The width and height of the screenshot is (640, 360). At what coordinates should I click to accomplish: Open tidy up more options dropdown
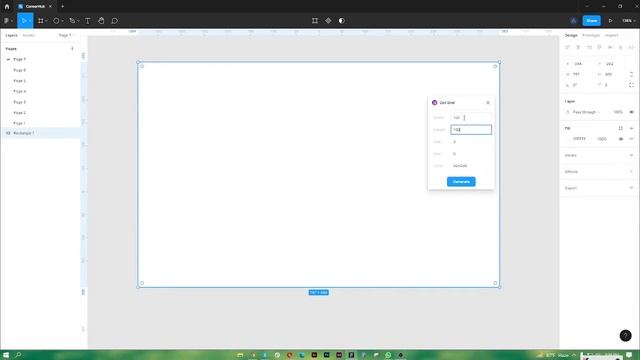(631, 47)
